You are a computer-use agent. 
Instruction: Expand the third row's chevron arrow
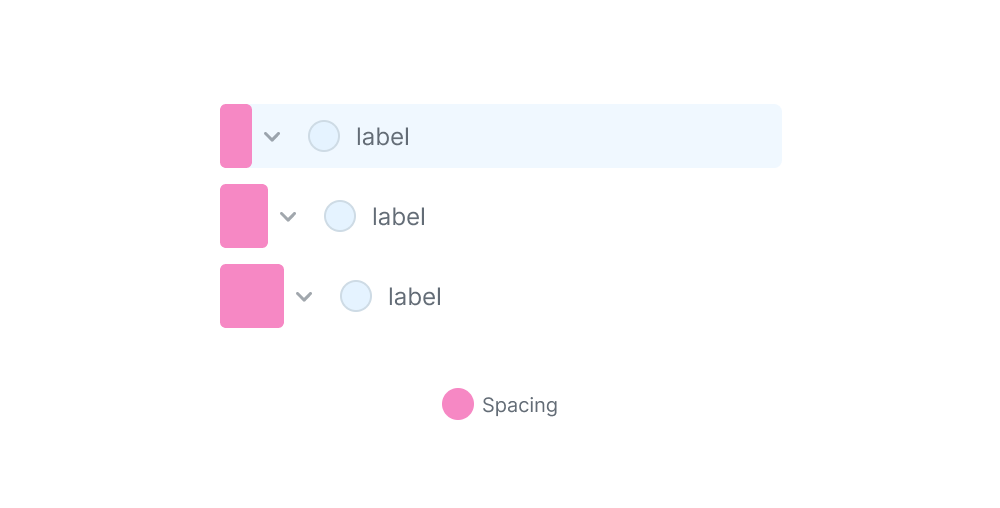pos(305,296)
